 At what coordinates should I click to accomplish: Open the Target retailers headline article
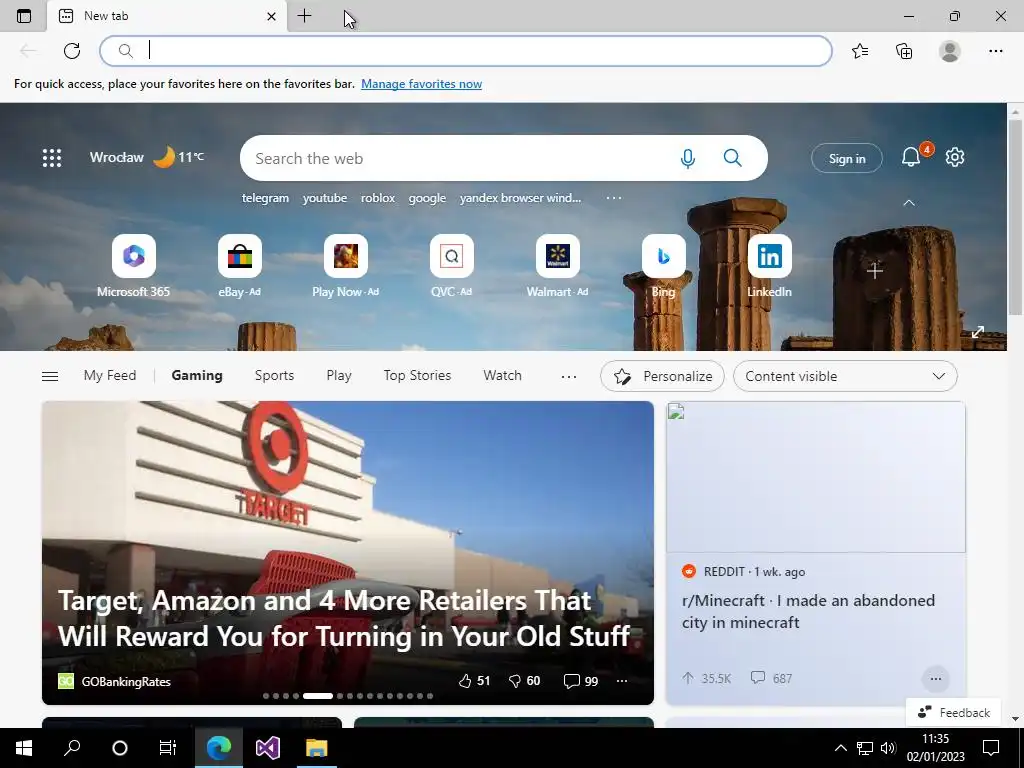click(x=344, y=618)
